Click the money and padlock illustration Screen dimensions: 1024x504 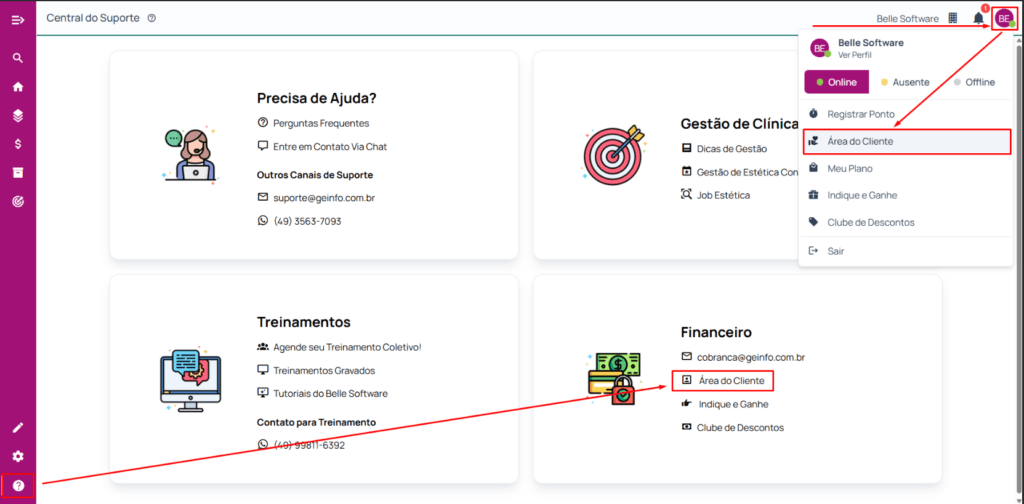pos(614,379)
